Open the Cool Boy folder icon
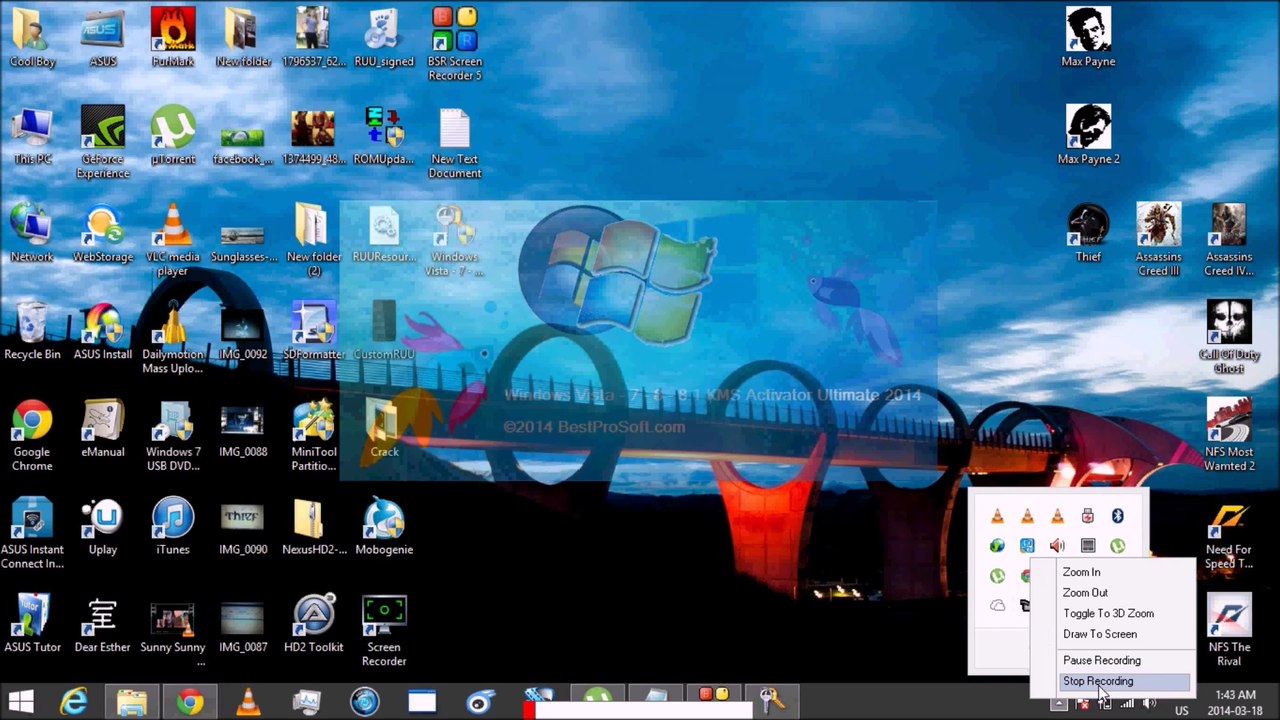1280x720 pixels. (32, 38)
